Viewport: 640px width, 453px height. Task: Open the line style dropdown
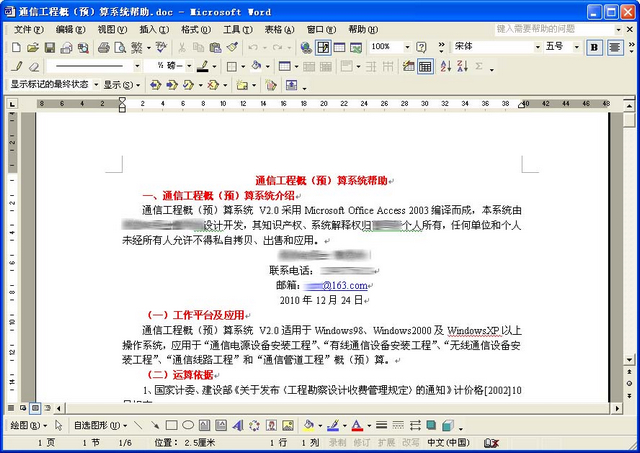click(138, 66)
